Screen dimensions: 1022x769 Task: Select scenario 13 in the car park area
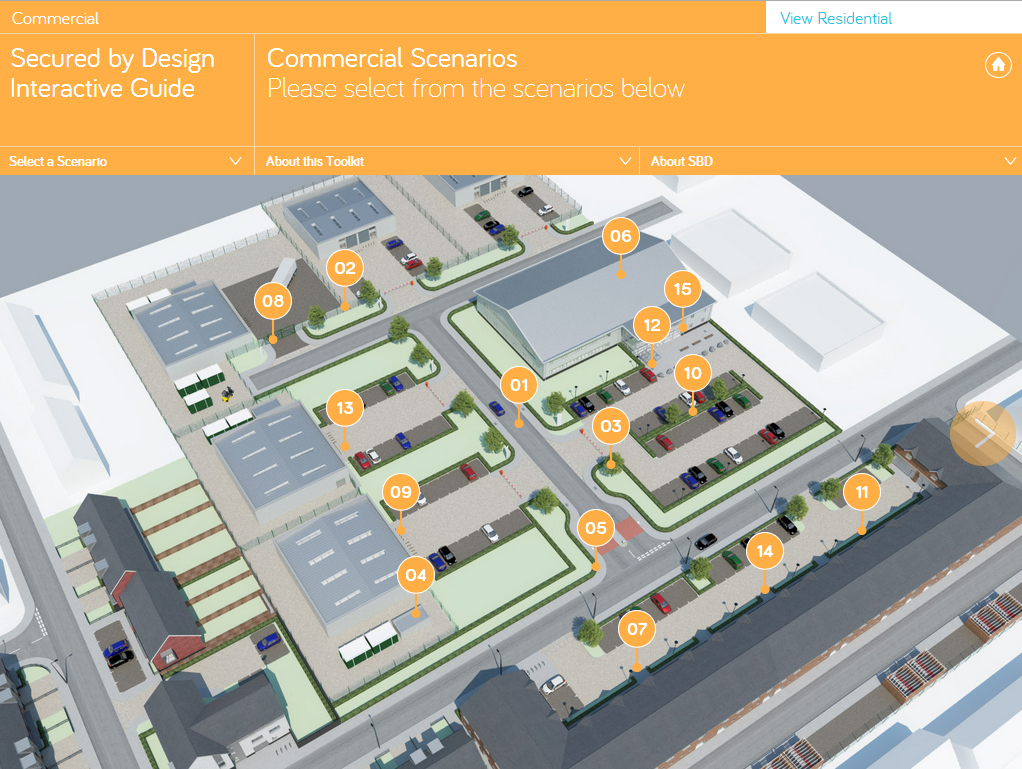pyautogui.click(x=344, y=407)
